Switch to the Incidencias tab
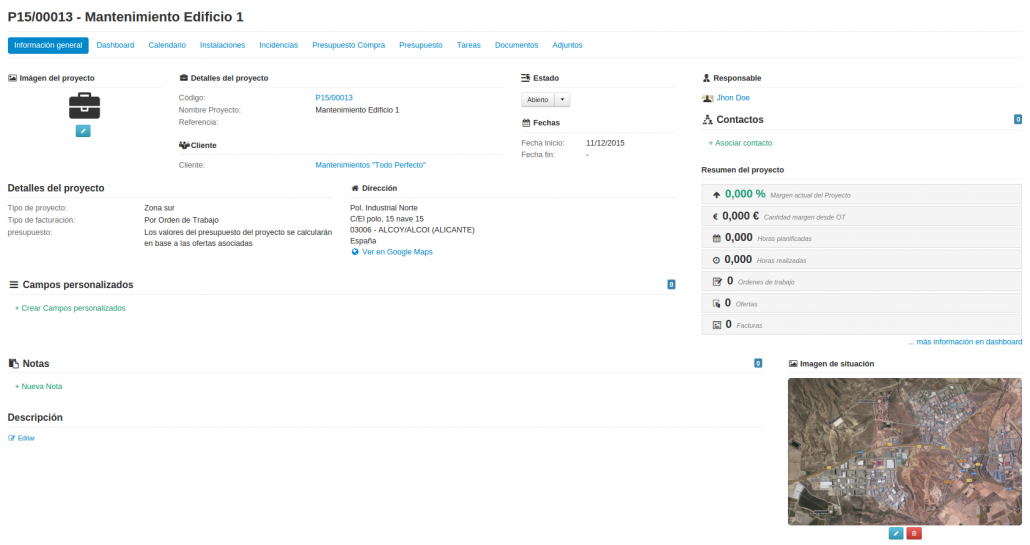The width and height of the screenshot is (1030, 545). point(278,45)
